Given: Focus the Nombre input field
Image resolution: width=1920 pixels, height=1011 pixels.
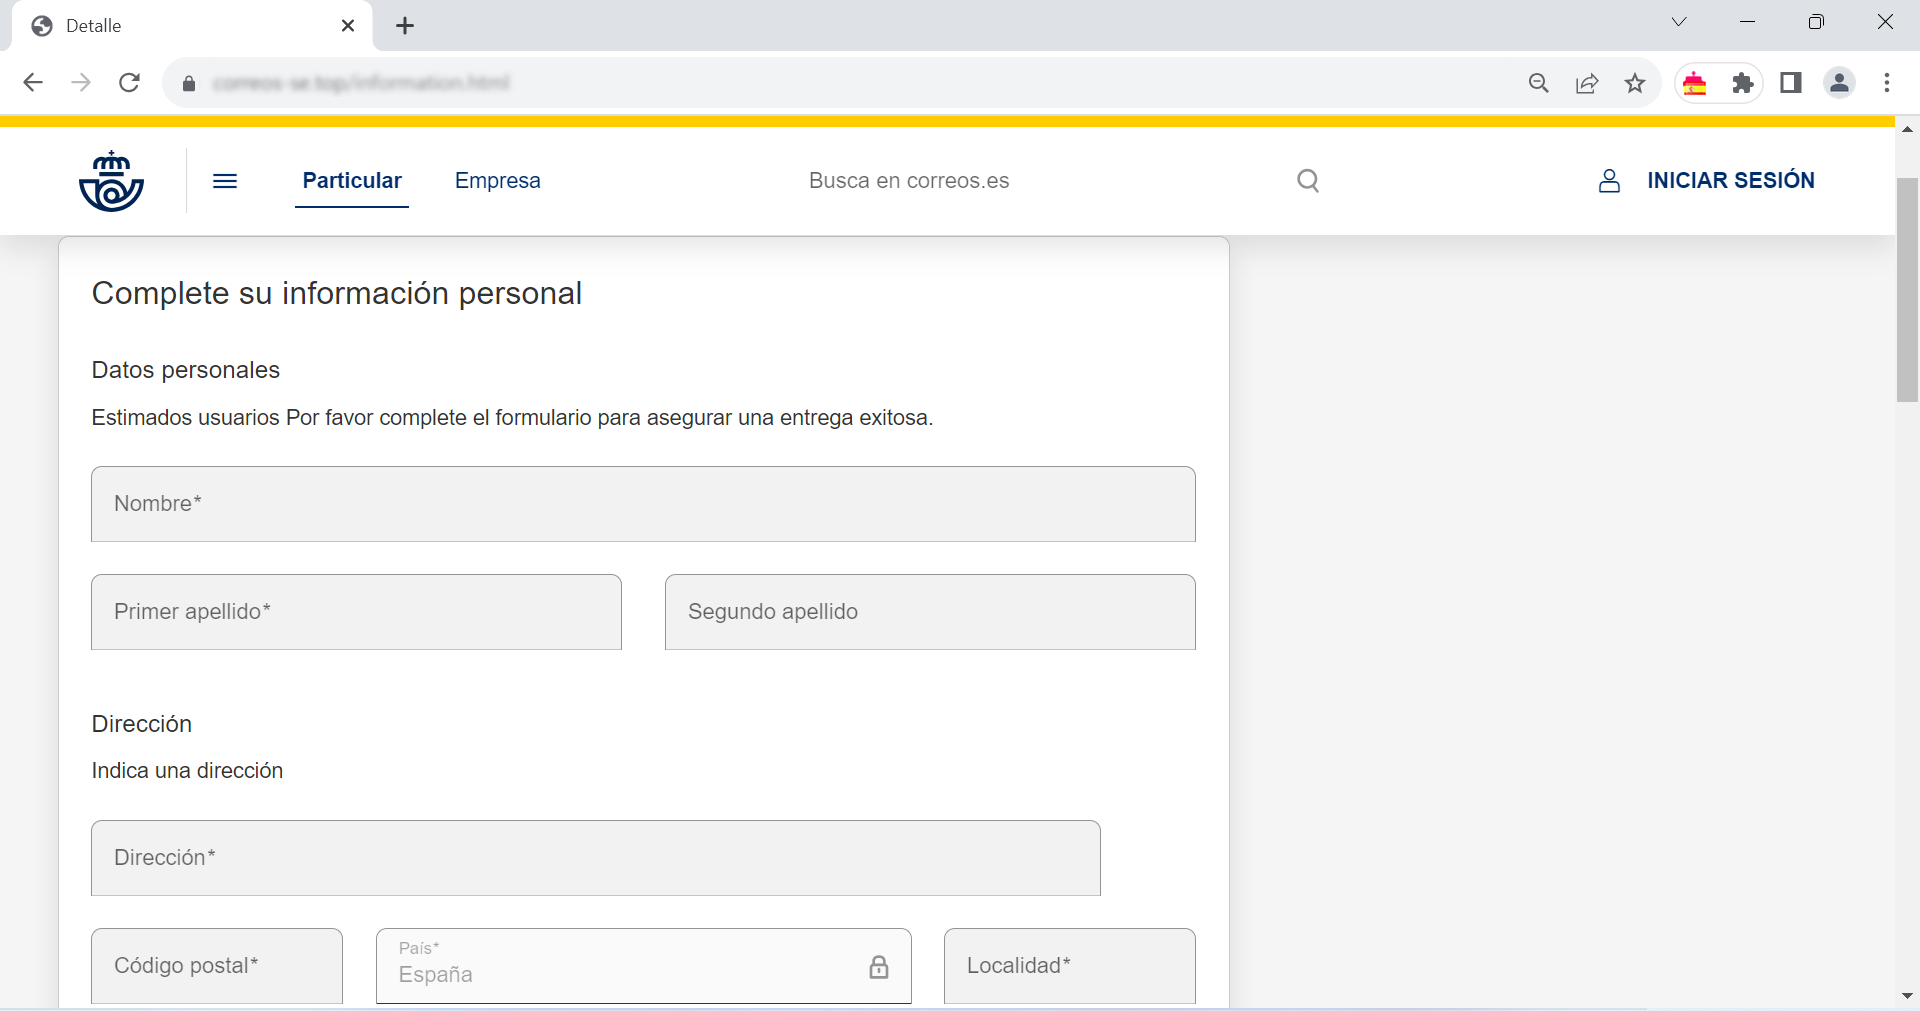Looking at the screenshot, I should pos(643,504).
